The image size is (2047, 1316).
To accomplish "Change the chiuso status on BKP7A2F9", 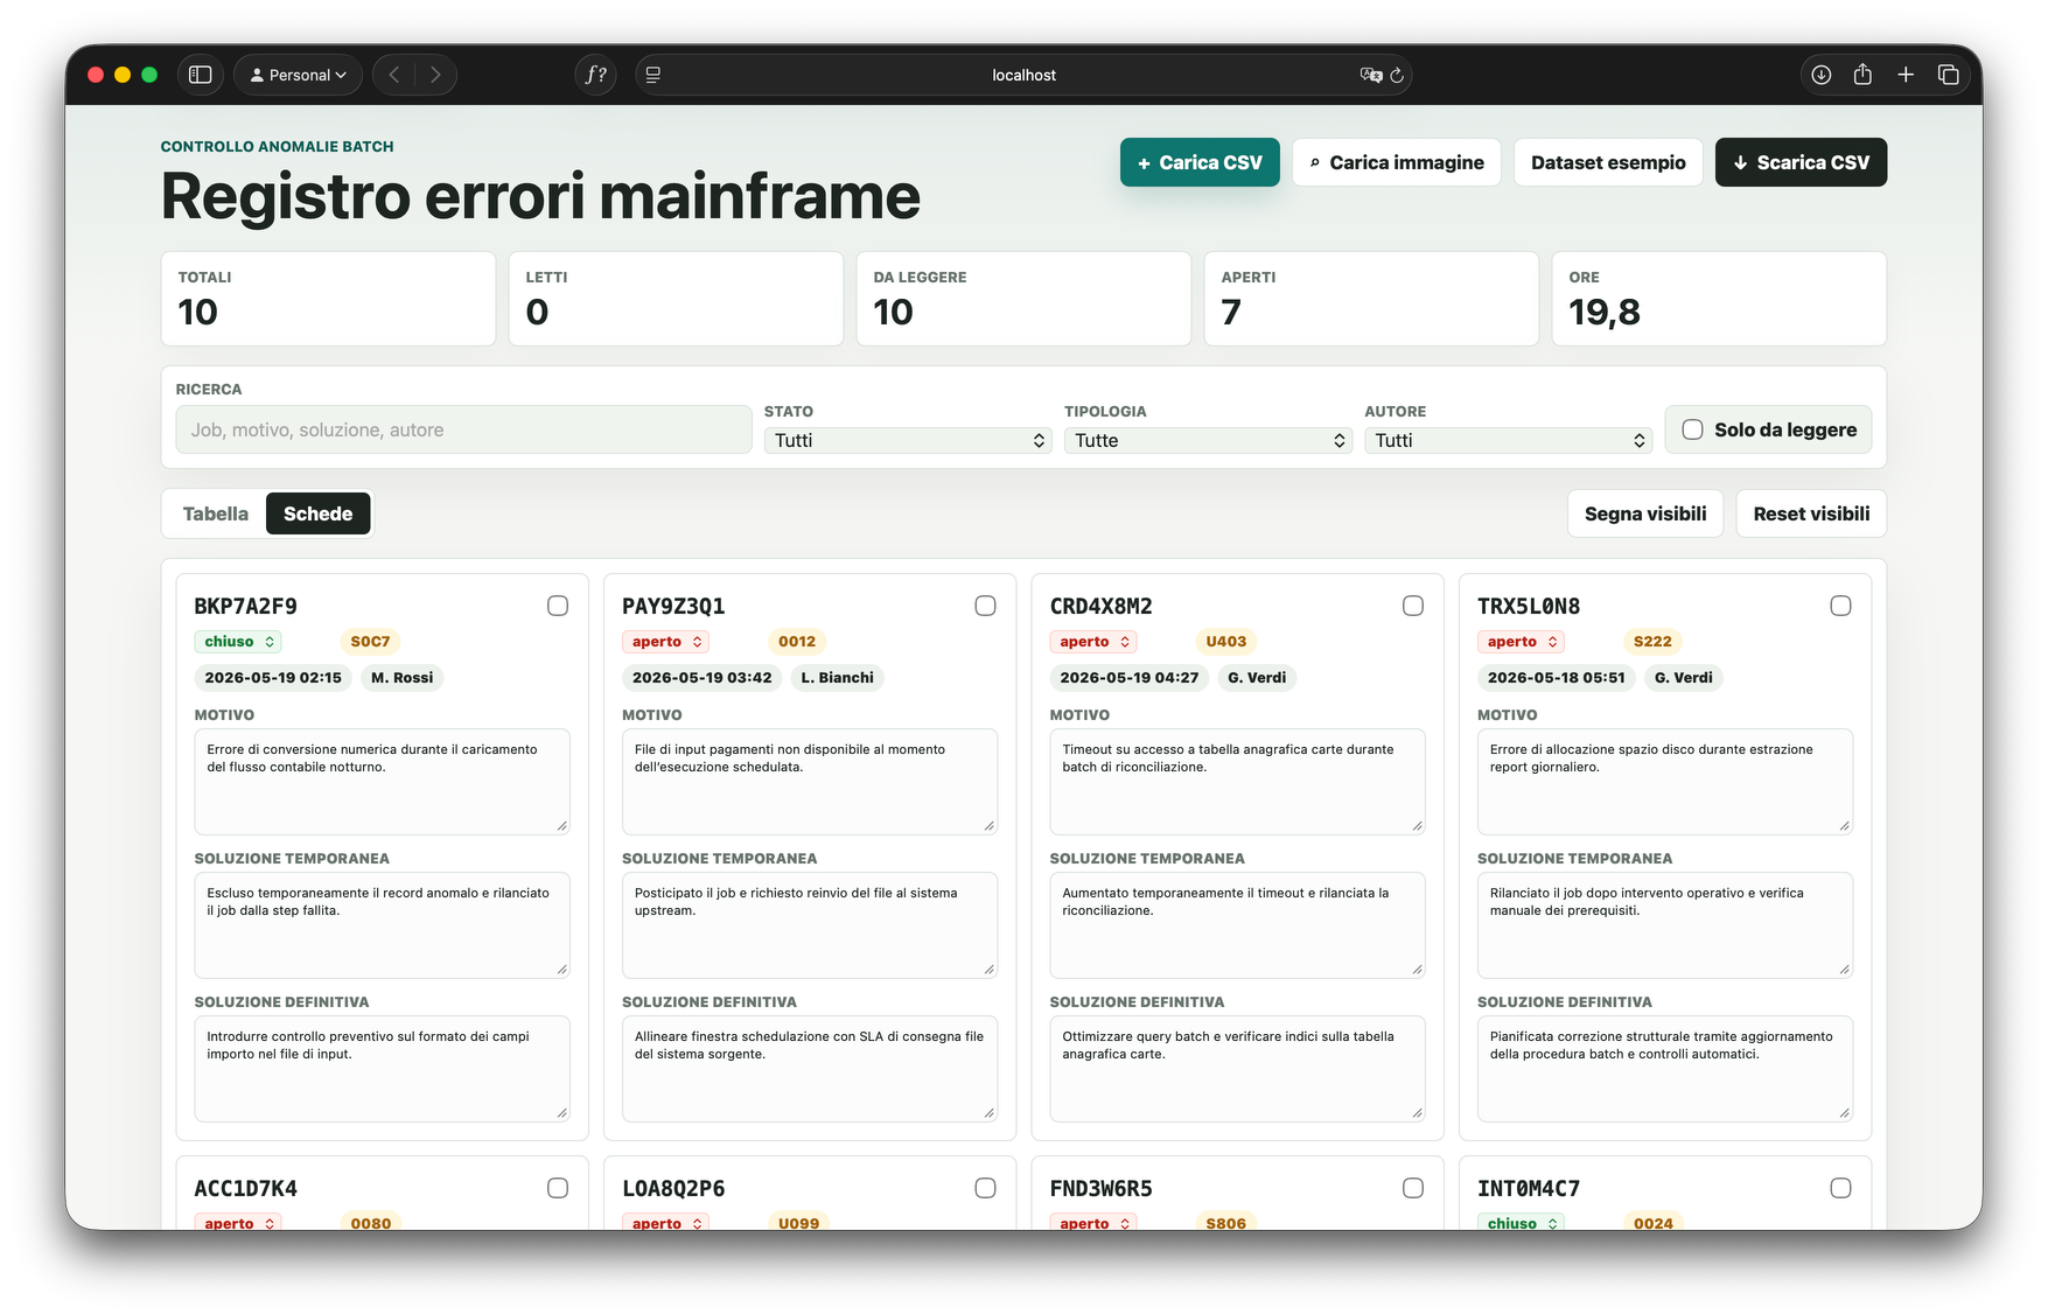I will click(238, 641).
